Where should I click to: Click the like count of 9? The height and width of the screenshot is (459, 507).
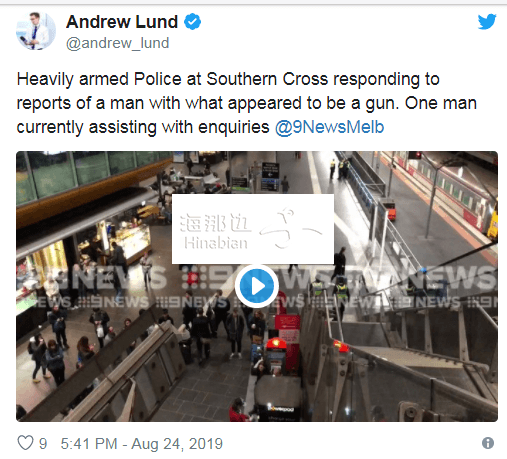point(43,444)
